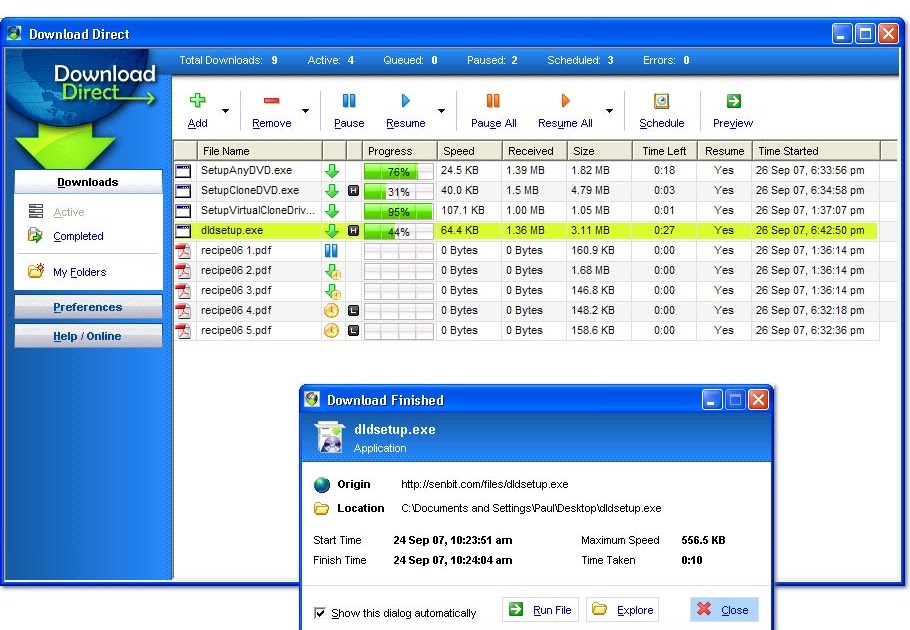Click the Active list icon in the sidebar
The height and width of the screenshot is (630, 910).
point(36,211)
